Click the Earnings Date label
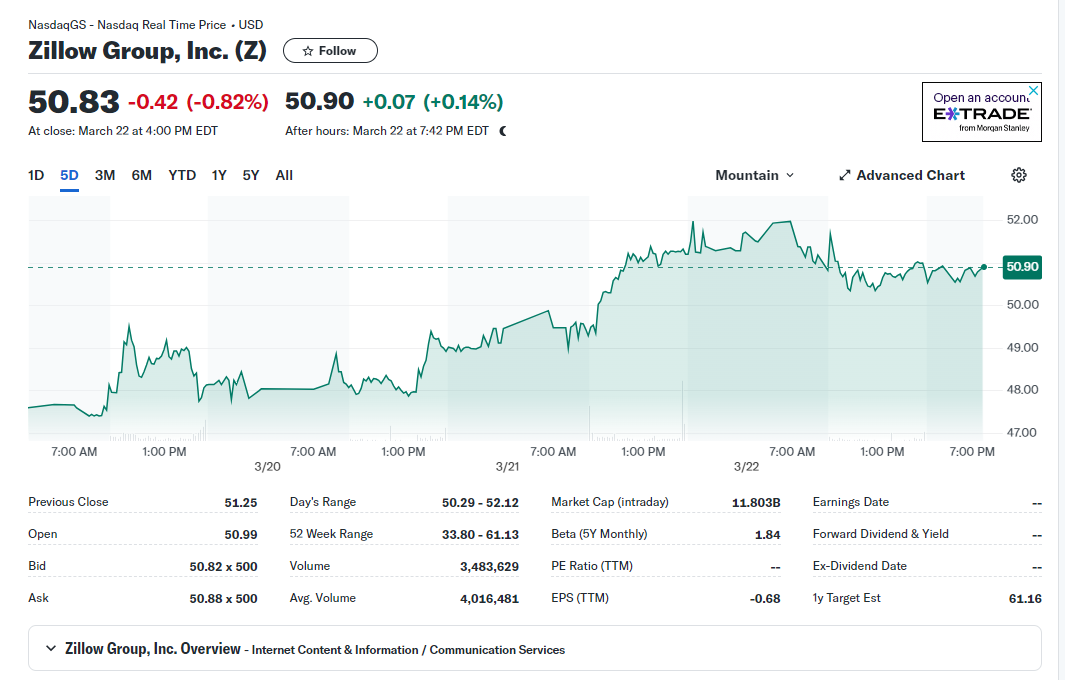 [850, 502]
